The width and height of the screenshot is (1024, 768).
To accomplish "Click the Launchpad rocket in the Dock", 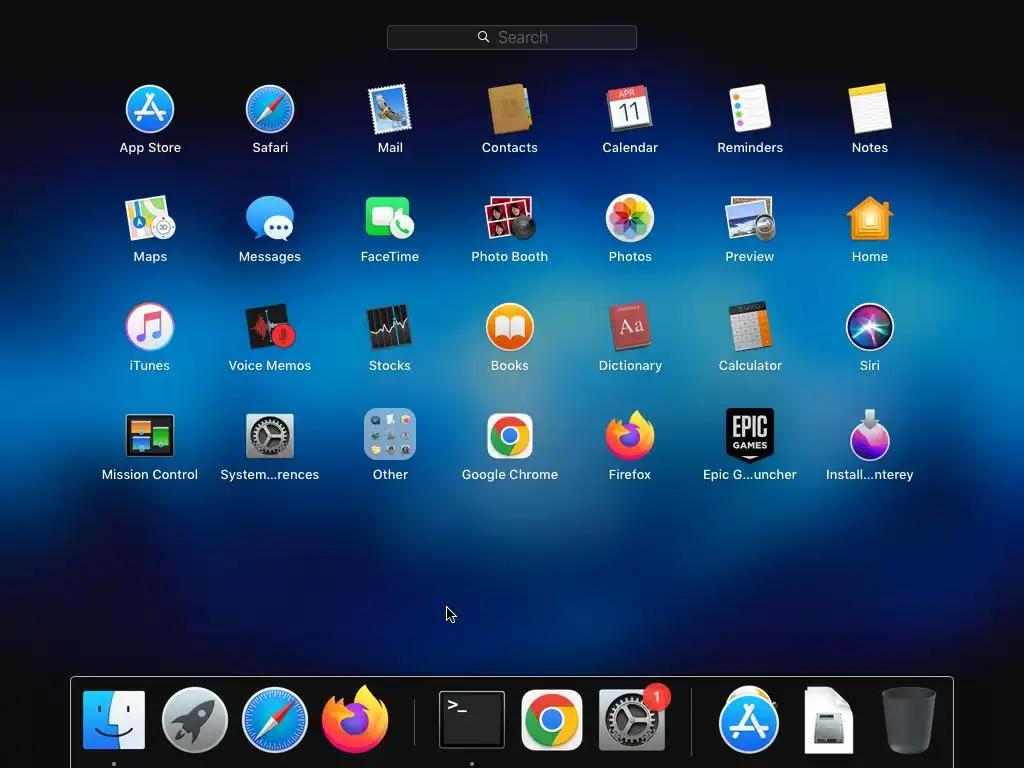I will (195, 720).
